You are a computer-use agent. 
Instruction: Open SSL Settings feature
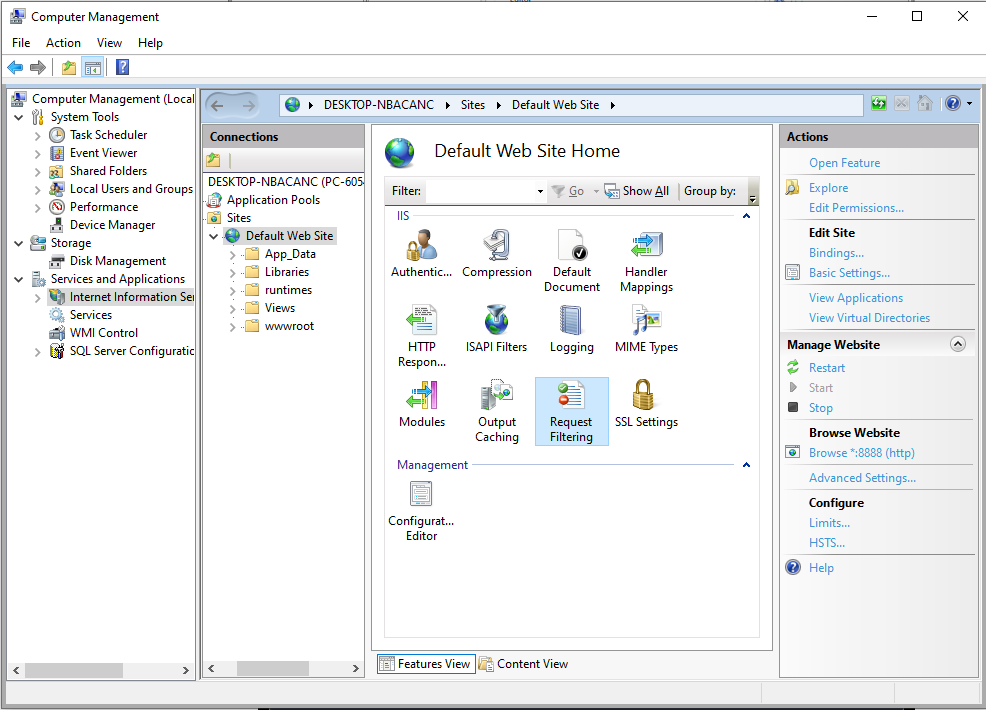point(646,403)
